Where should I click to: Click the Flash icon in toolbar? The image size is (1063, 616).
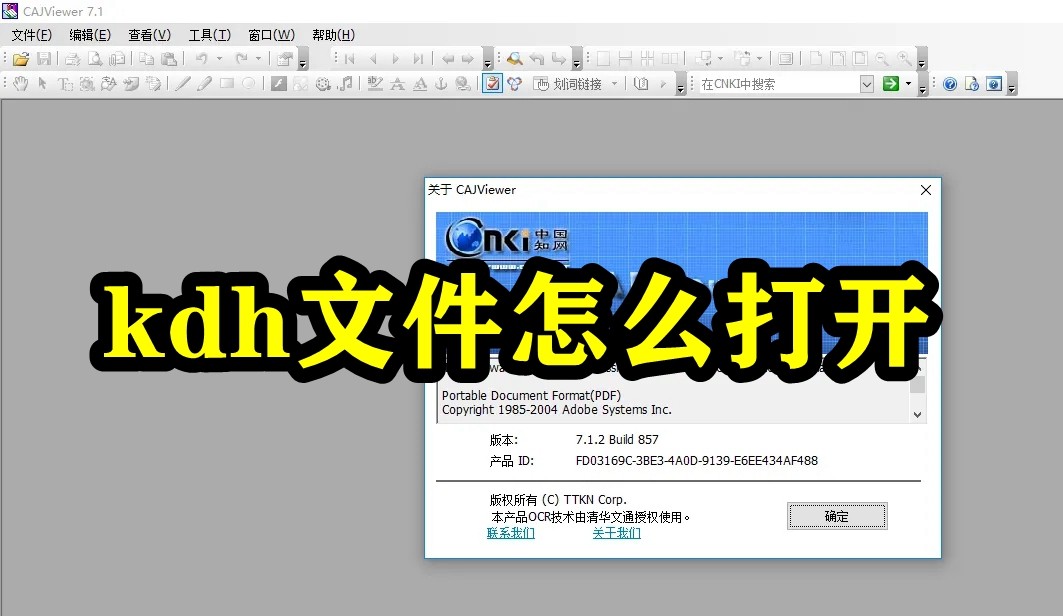(279, 83)
